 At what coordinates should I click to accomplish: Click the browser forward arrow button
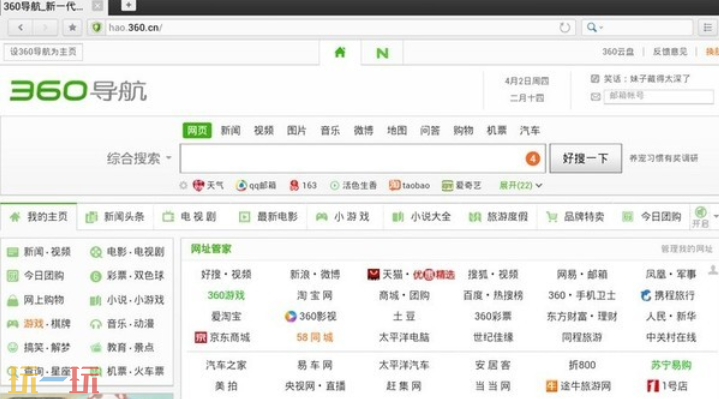coord(45,28)
